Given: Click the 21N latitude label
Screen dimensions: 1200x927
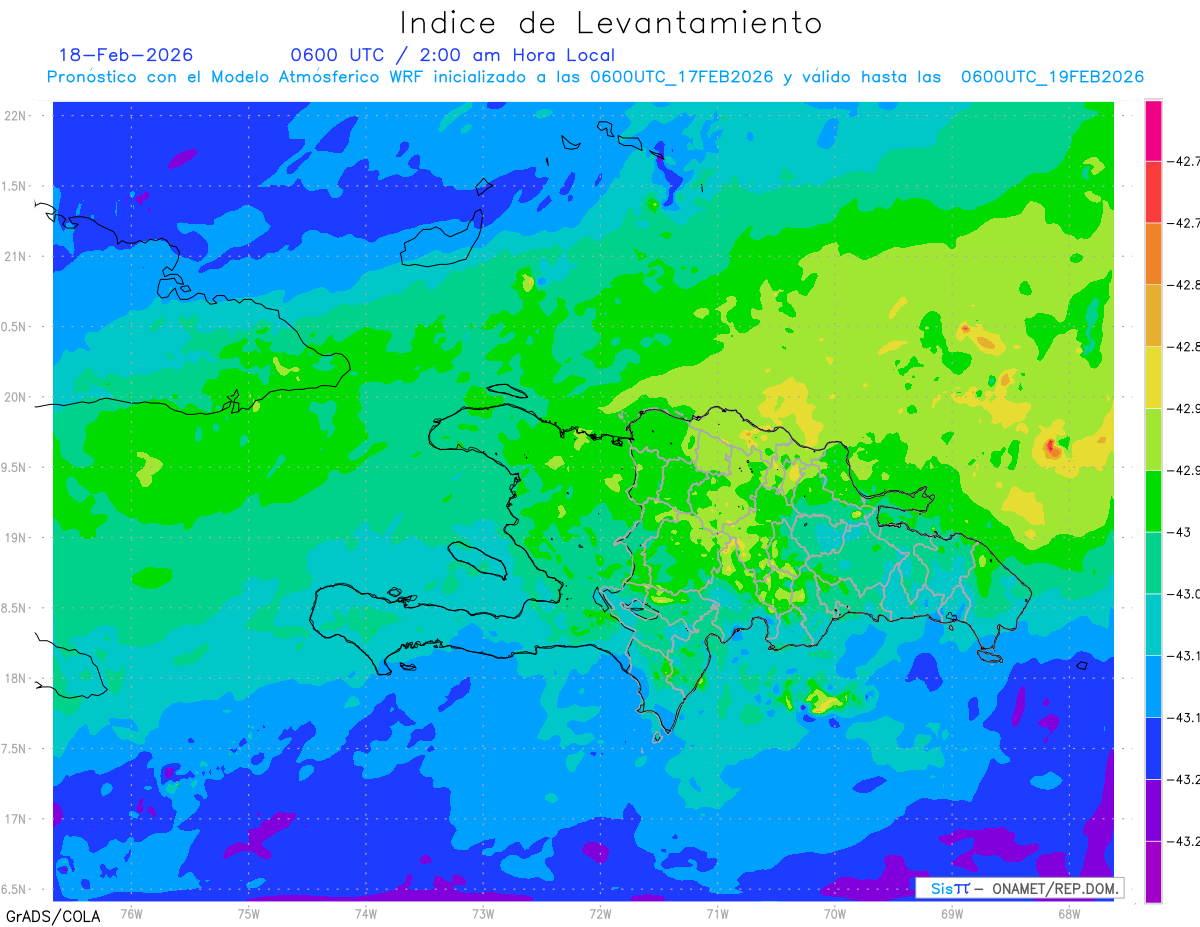Looking at the screenshot, I should click(x=15, y=256).
